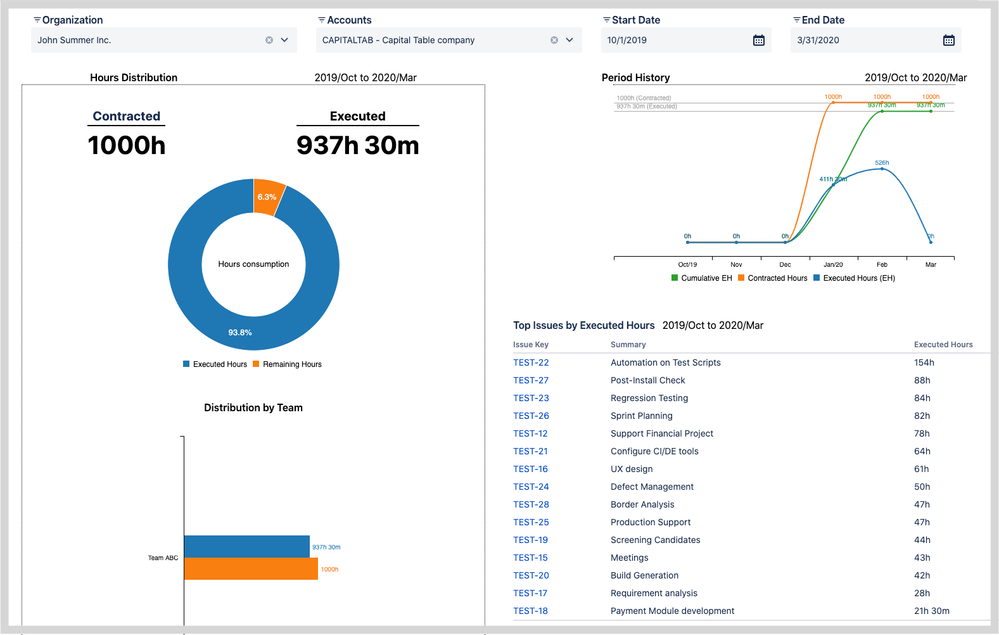This screenshot has height=635, width=999.
Task: Open issue TEST-16 link
Action: point(530,469)
